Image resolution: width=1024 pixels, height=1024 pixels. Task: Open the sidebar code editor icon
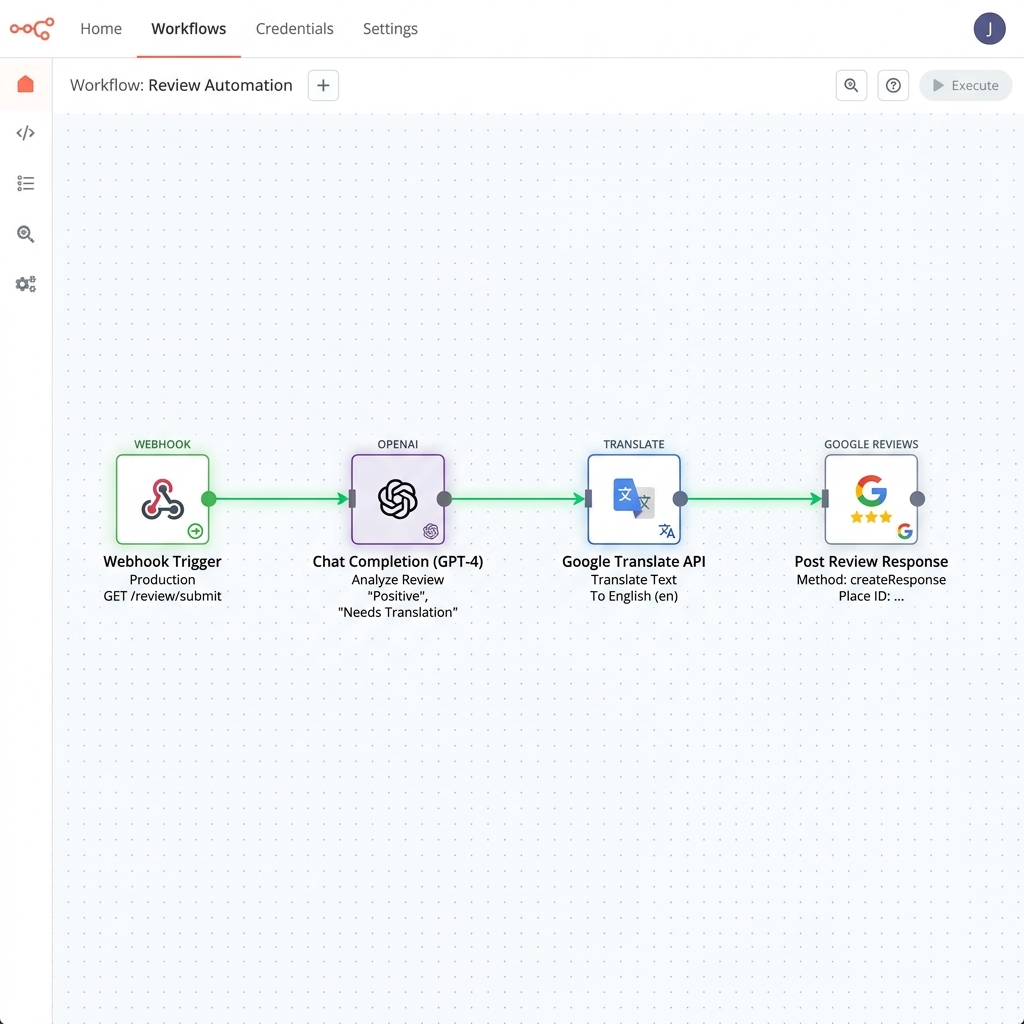coord(25,133)
